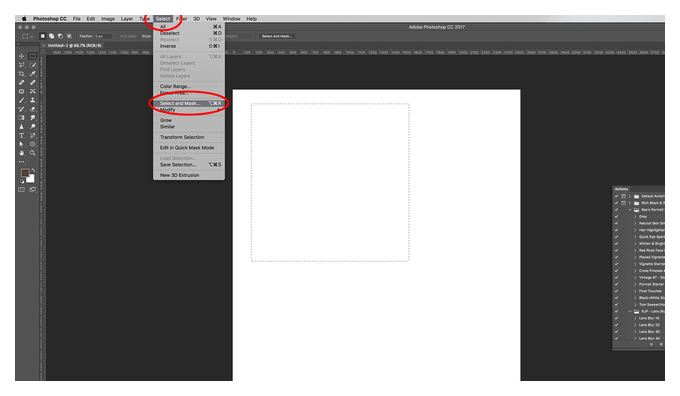Expand the Final Touches action chevron
Image resolution: width=680 pixels, height=396 pixels.
635,291
